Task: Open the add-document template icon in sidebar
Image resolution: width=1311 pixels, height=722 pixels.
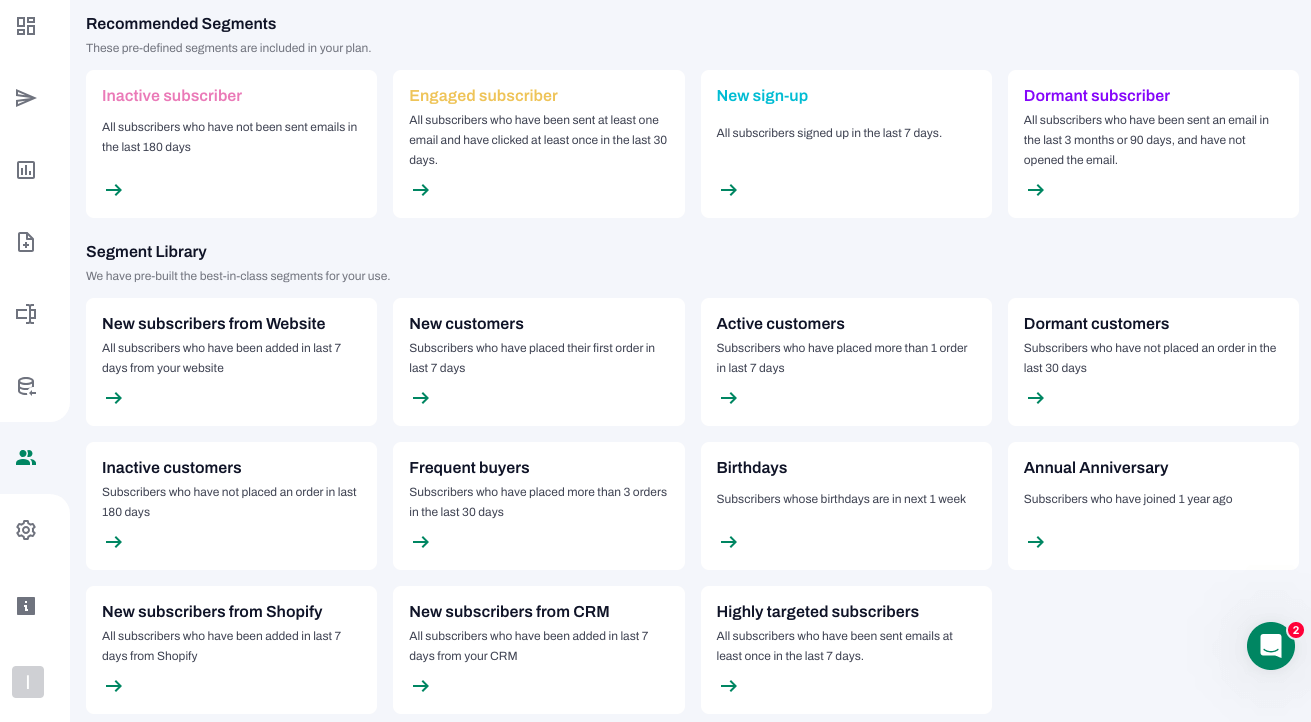Action: [x=26, y=242]
